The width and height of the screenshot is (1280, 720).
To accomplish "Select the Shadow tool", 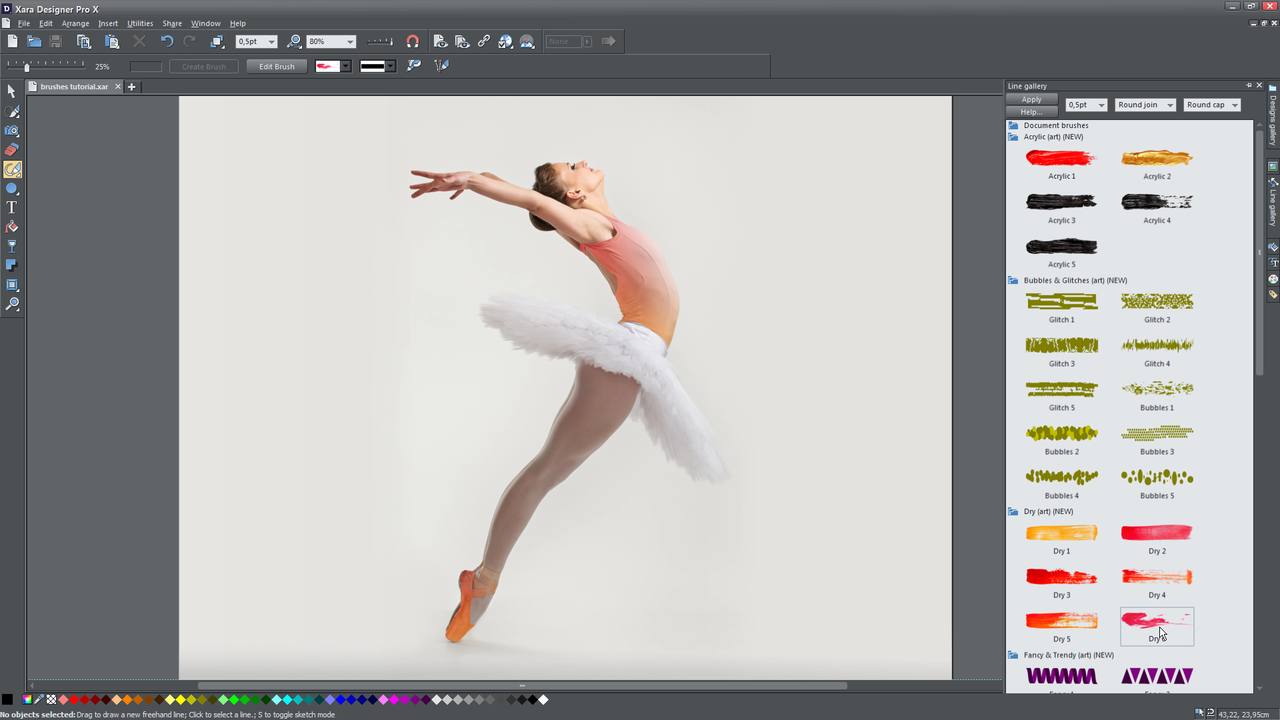I will tap(12, 265).
